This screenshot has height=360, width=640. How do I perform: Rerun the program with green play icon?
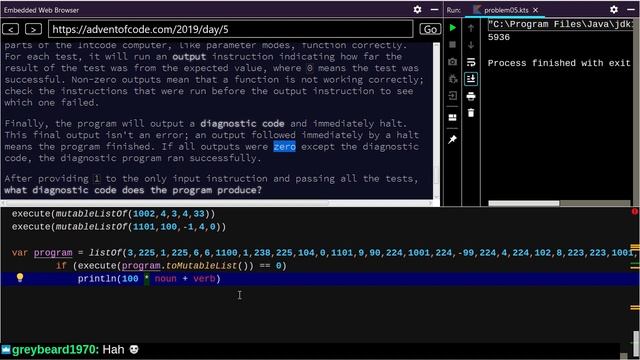452,28
